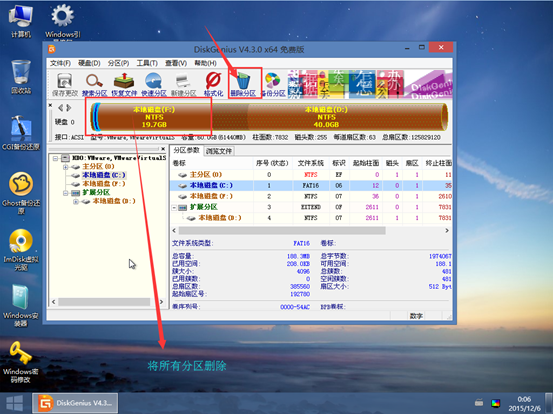The width and height of the screenshot is (553, 414).
Task: Click the partition table scroll left arrow
Action: click(174, 231)
